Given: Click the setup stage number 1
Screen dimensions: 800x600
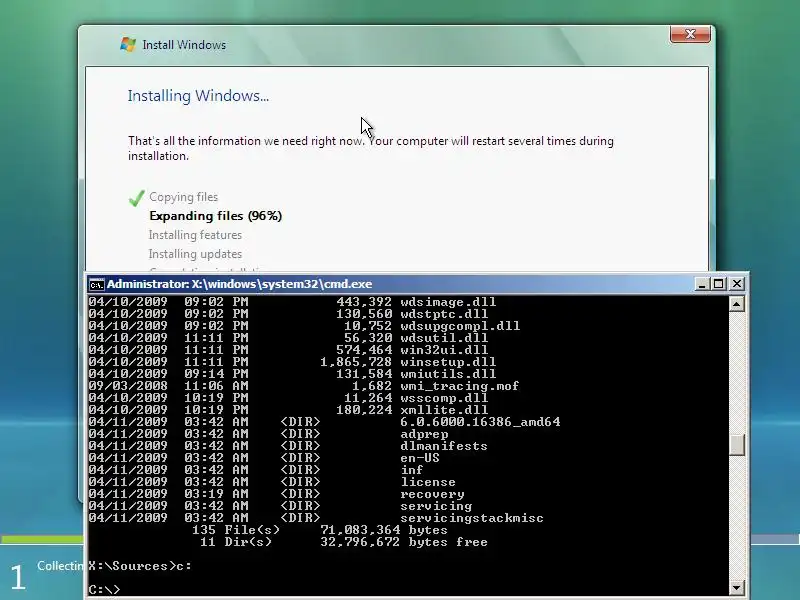Looking at the screenshot, I should [18, 577].
